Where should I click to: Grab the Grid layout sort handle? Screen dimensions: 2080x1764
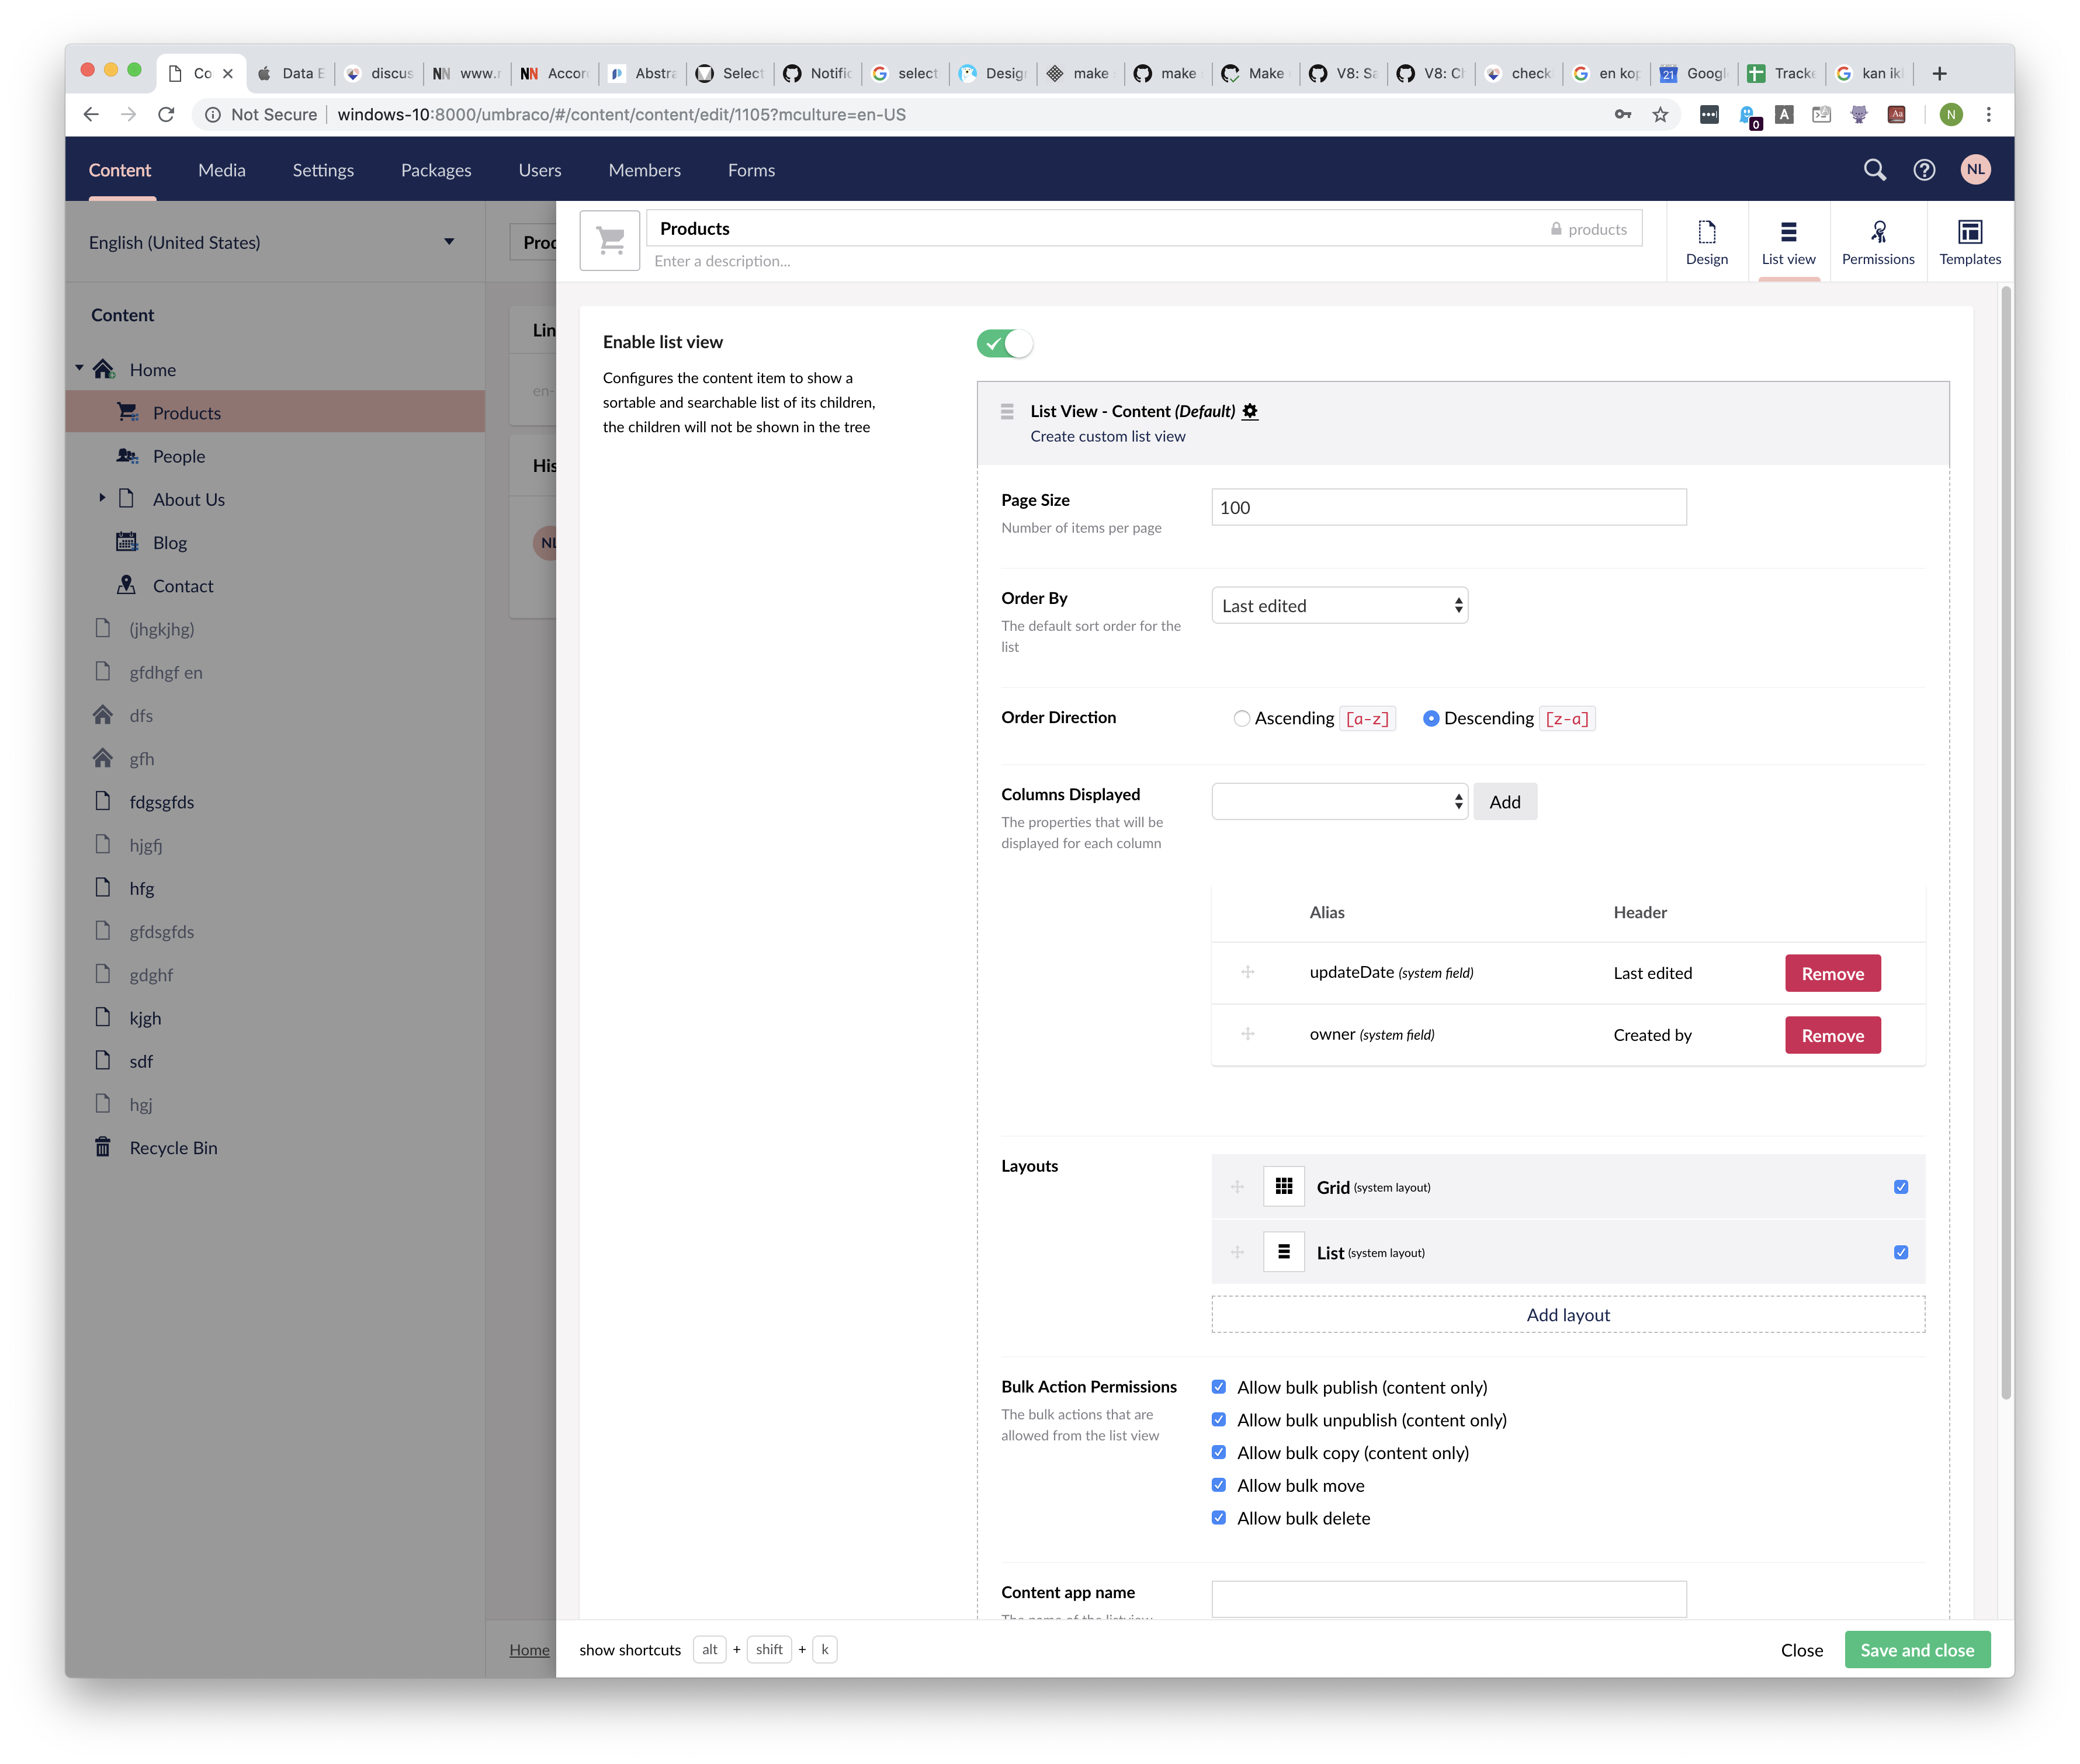1237,1187
